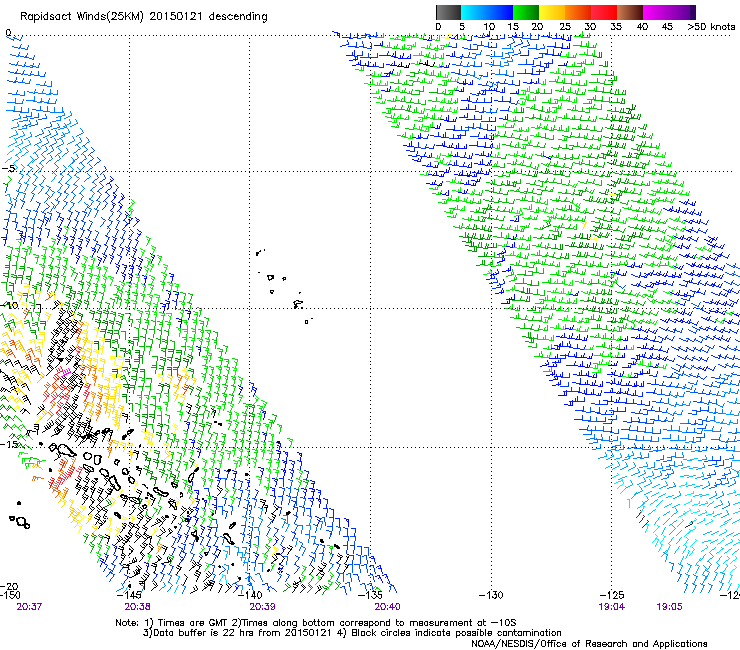Viewport: 740px width, 650px height.
Task: Click the '35' legend scale number
Action: coord(616,26)
